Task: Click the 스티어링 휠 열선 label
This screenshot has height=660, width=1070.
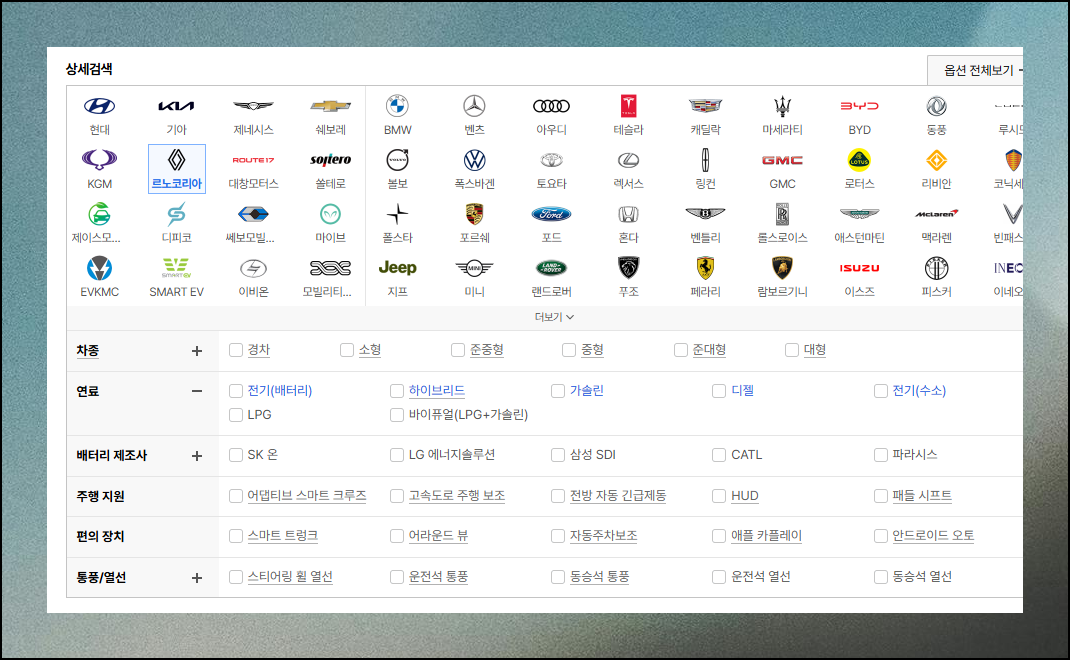Action: pyautogui.click(x=290, y=577)
